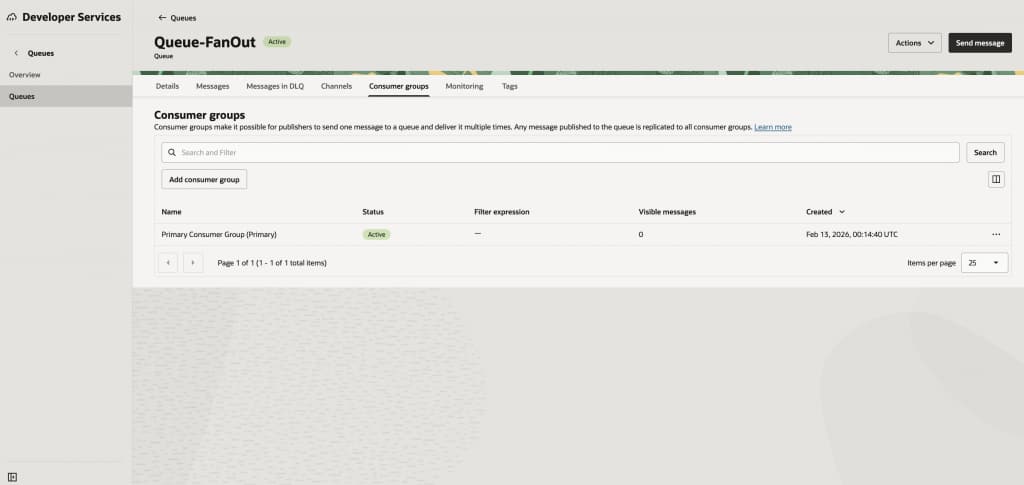Click Add consumer group button
The height and width of the screenshot is (485, 1024).
click(x=204, y=180)
